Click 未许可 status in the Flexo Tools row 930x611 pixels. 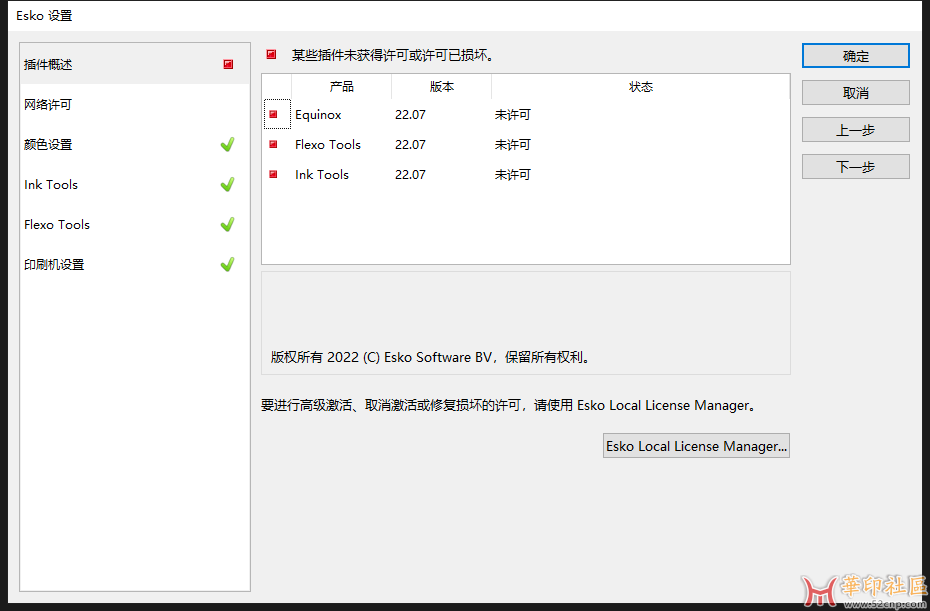point(512,144)
